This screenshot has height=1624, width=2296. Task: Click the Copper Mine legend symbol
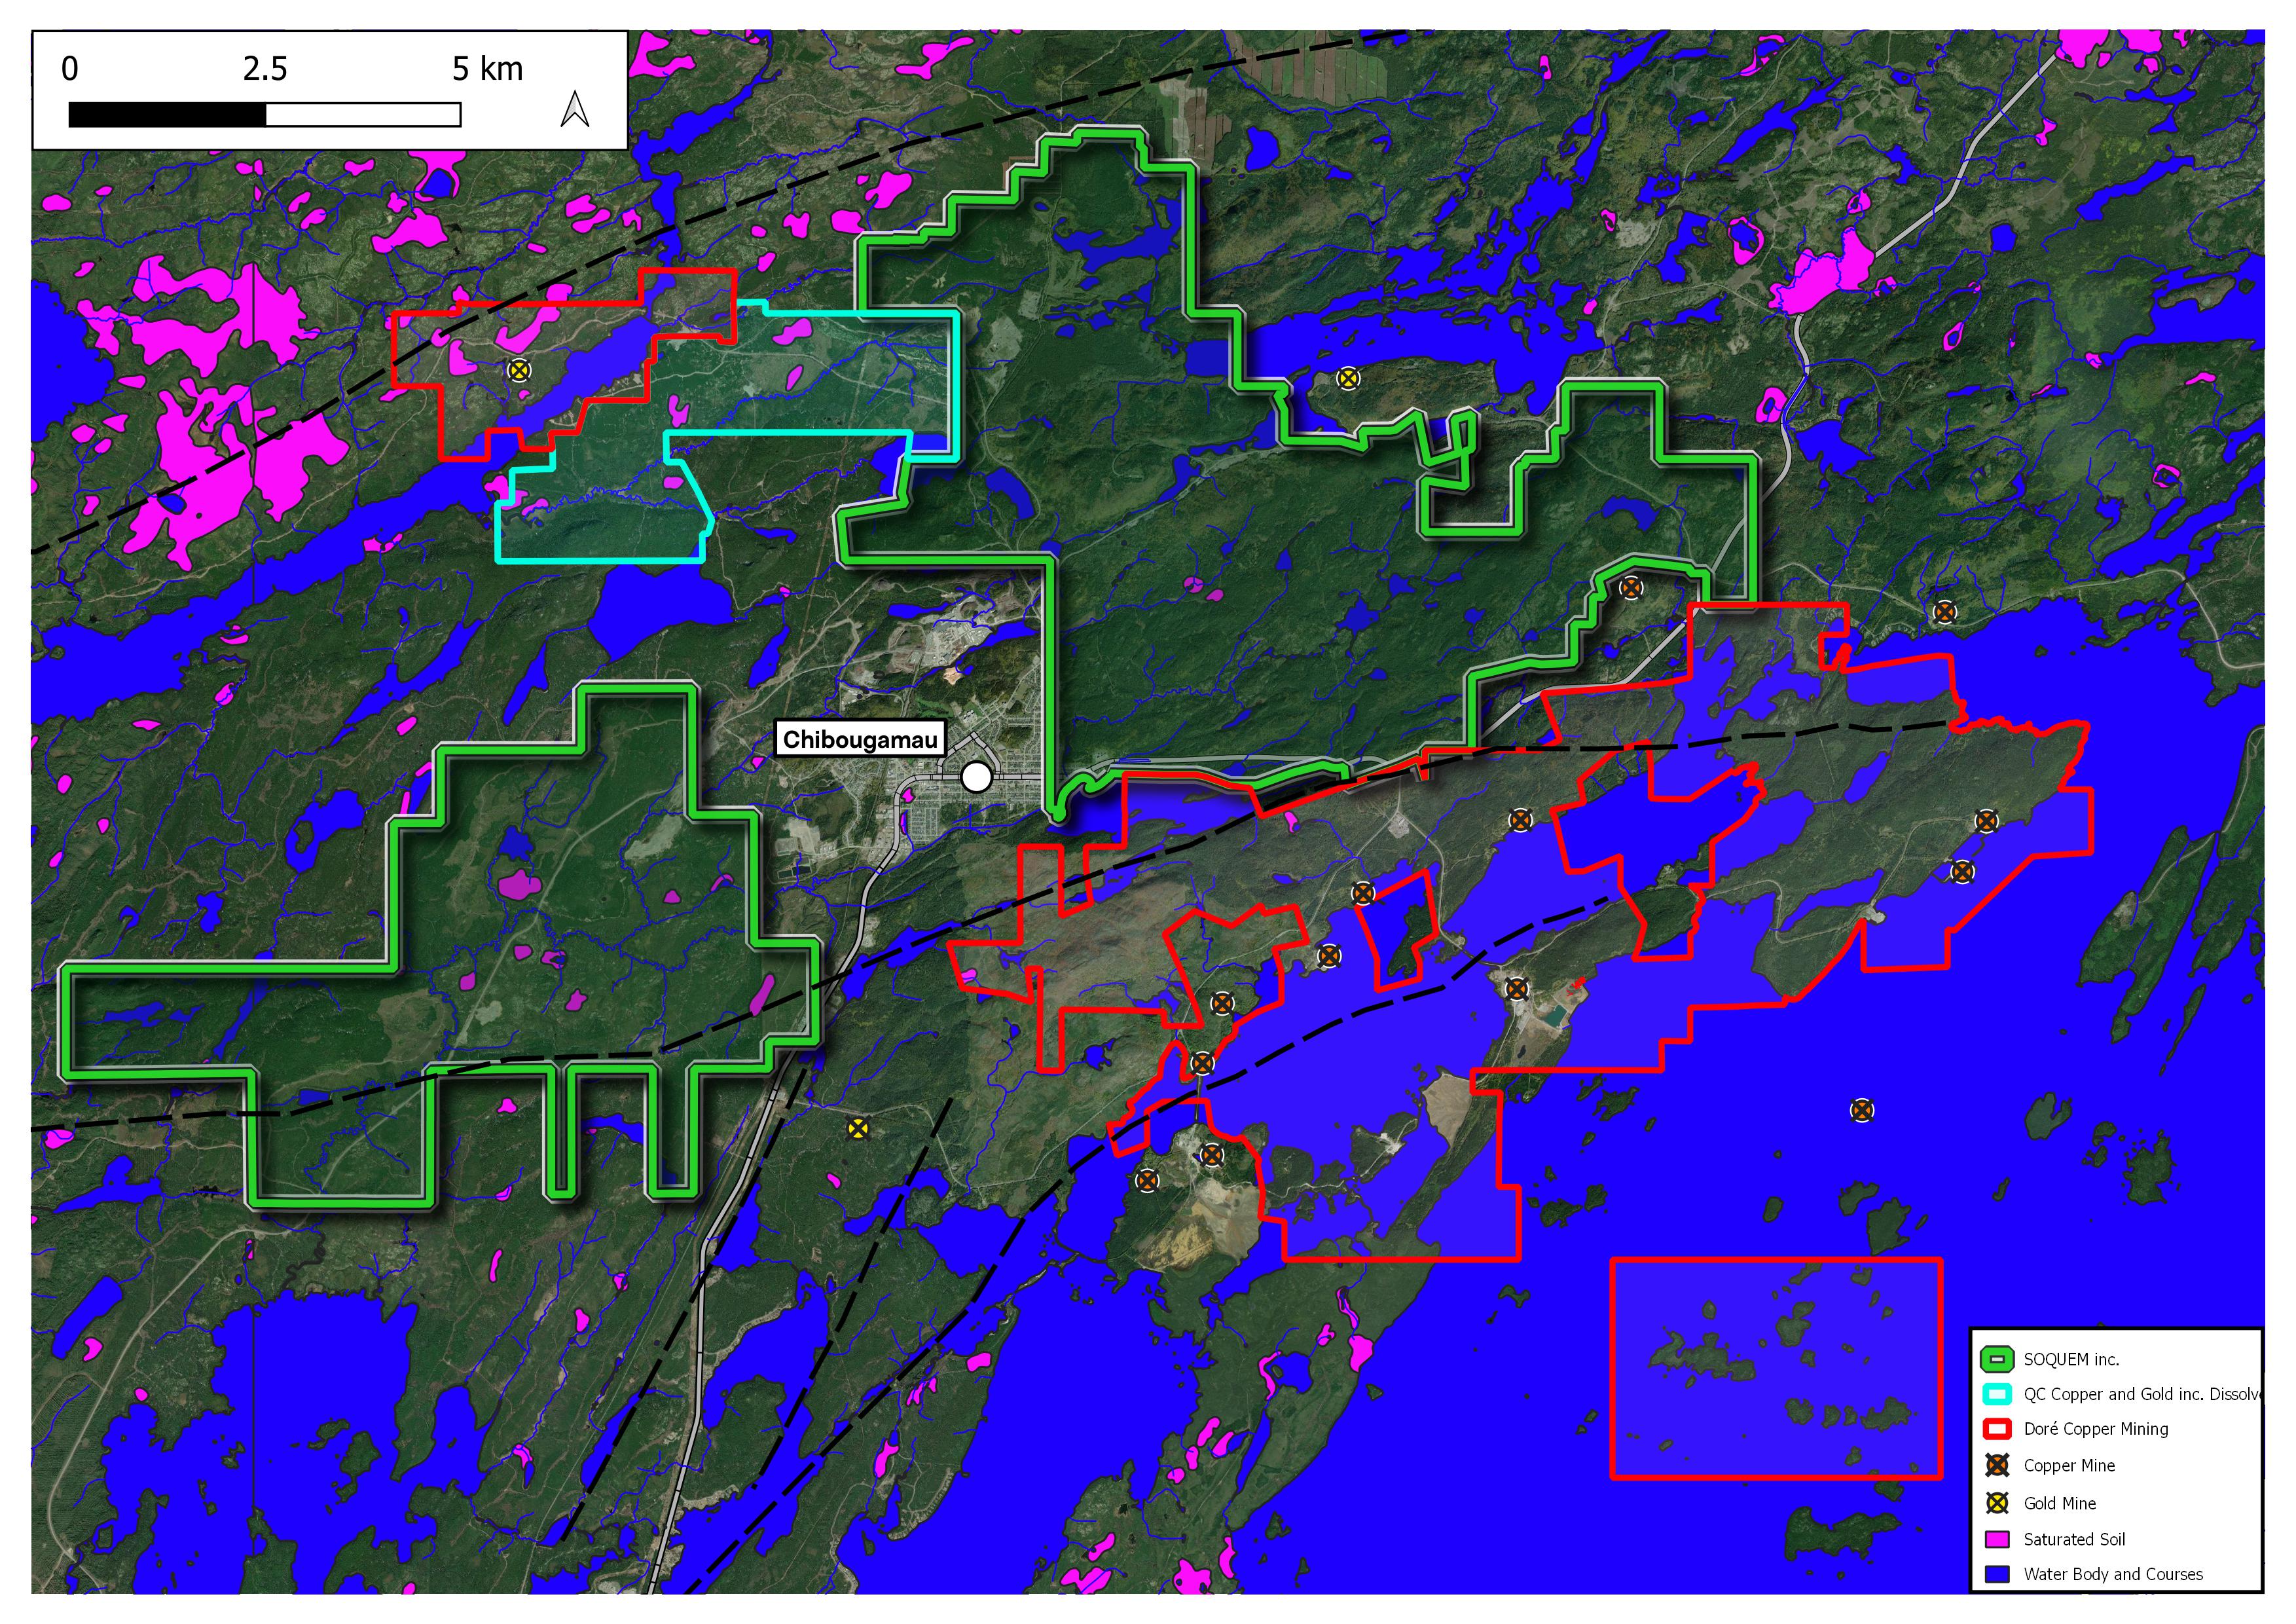(x=1997, y=1466)
